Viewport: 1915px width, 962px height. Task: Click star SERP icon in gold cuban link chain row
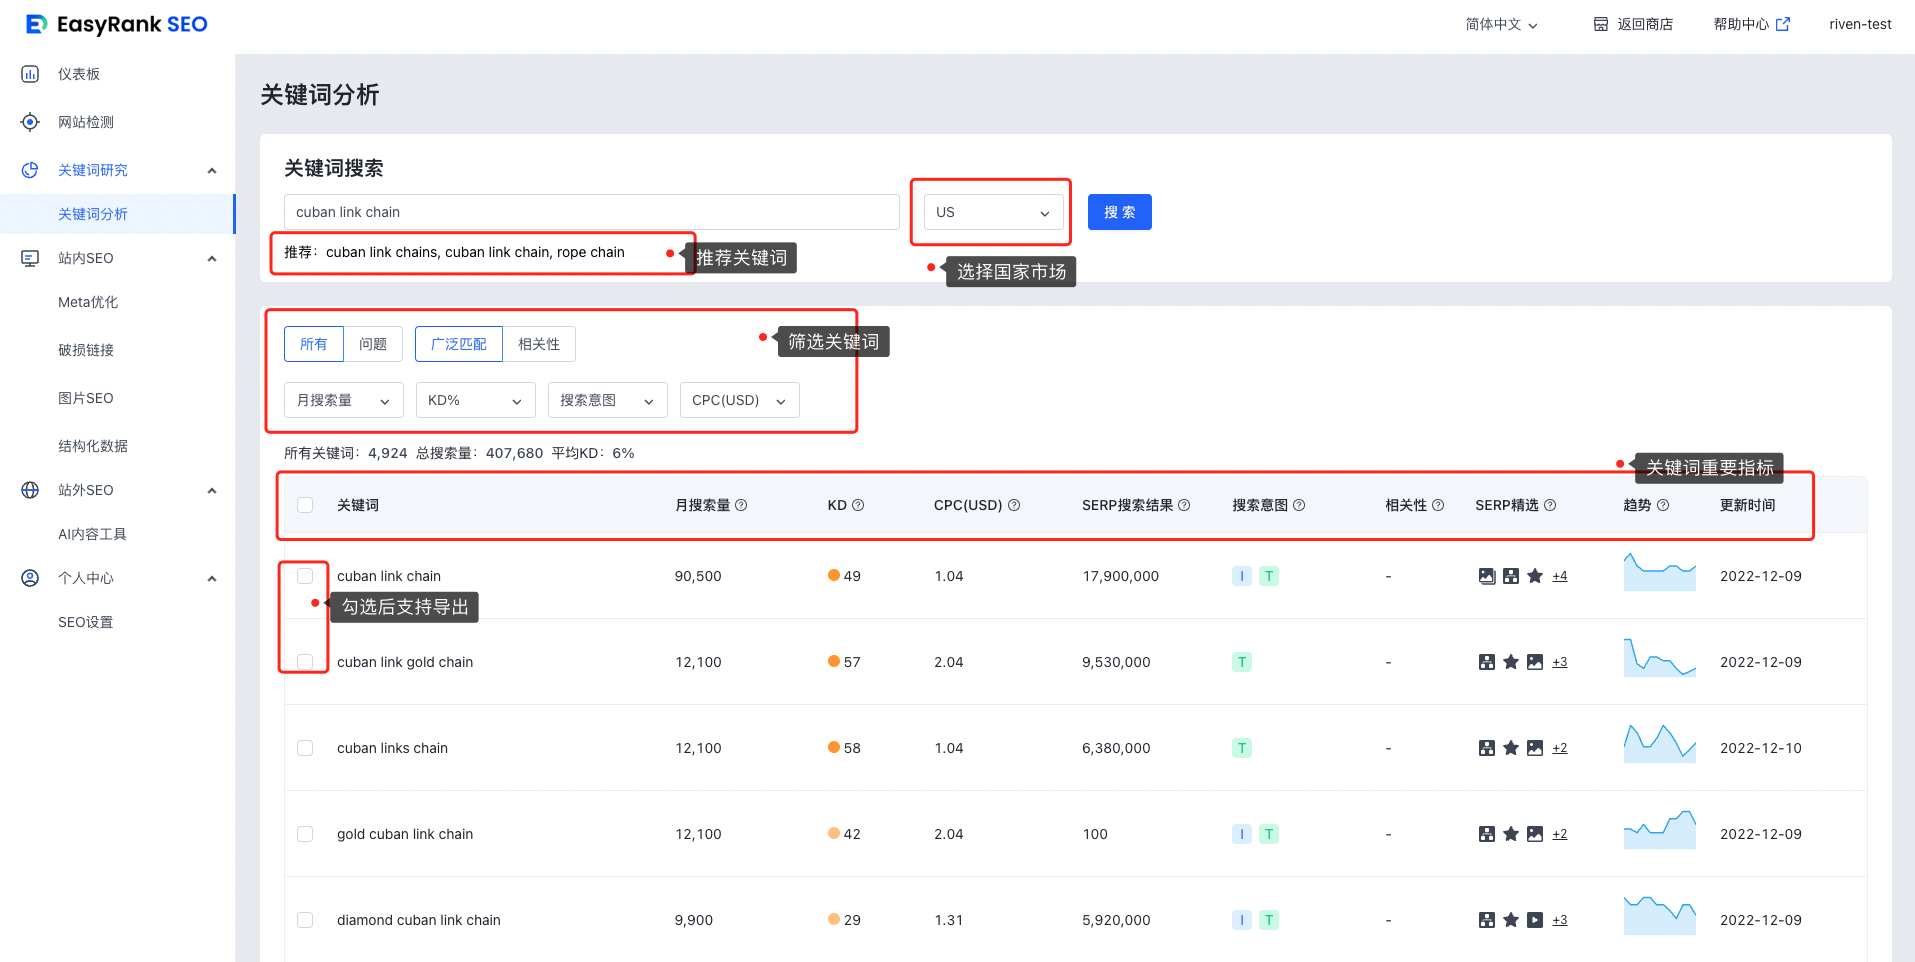[x=1511, y=834]
